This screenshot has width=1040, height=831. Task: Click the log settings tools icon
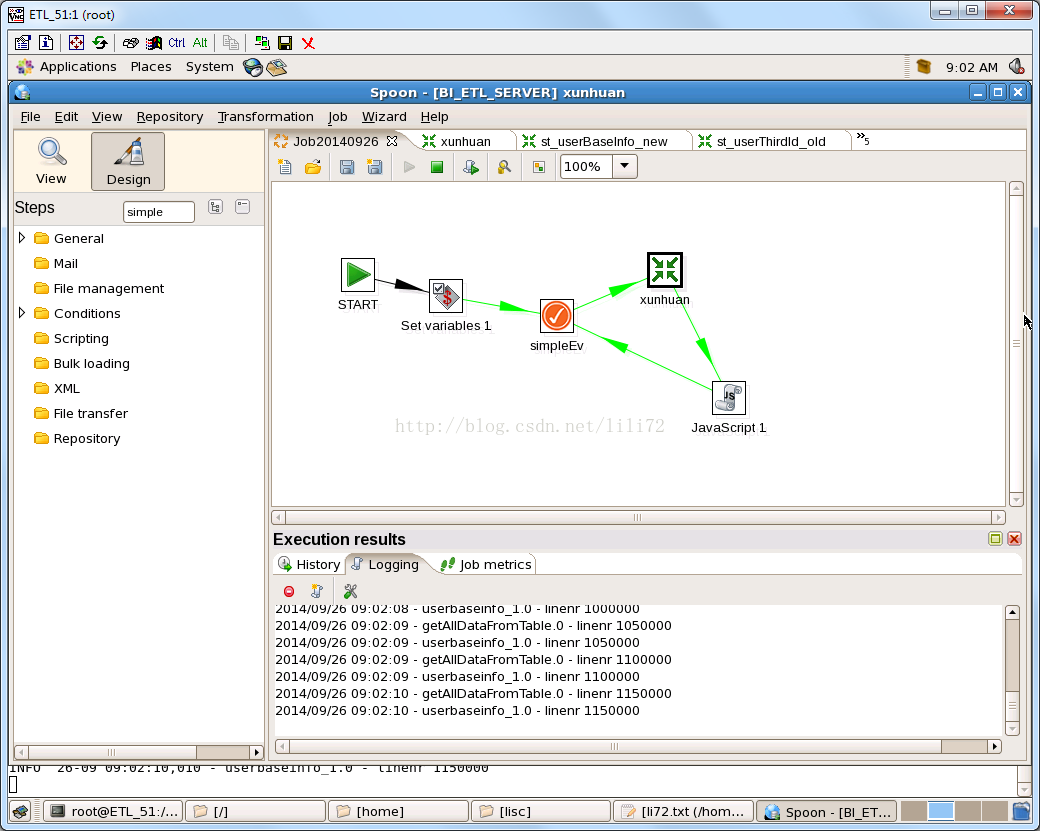350,591
